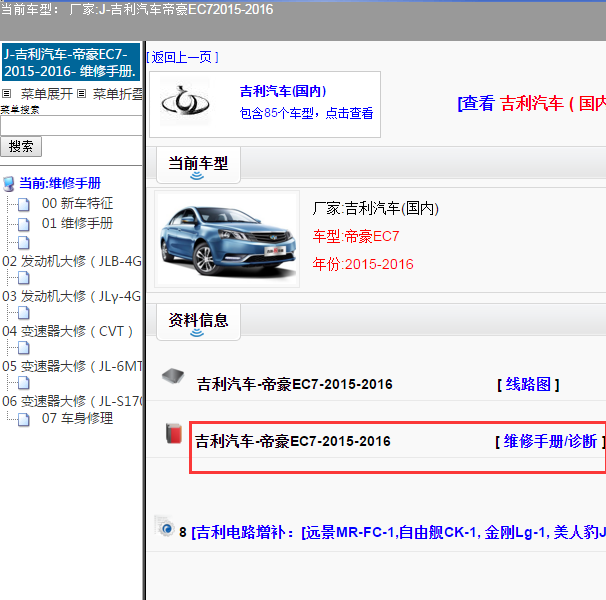Open tree item 00 新车特征
606x600 pixels.
click(77, 203)
